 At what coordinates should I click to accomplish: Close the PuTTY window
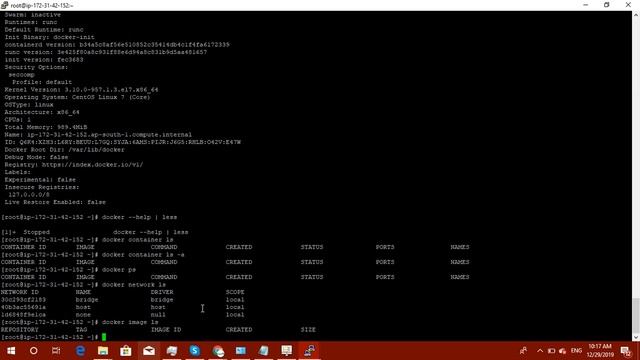[x=628, y=5]
